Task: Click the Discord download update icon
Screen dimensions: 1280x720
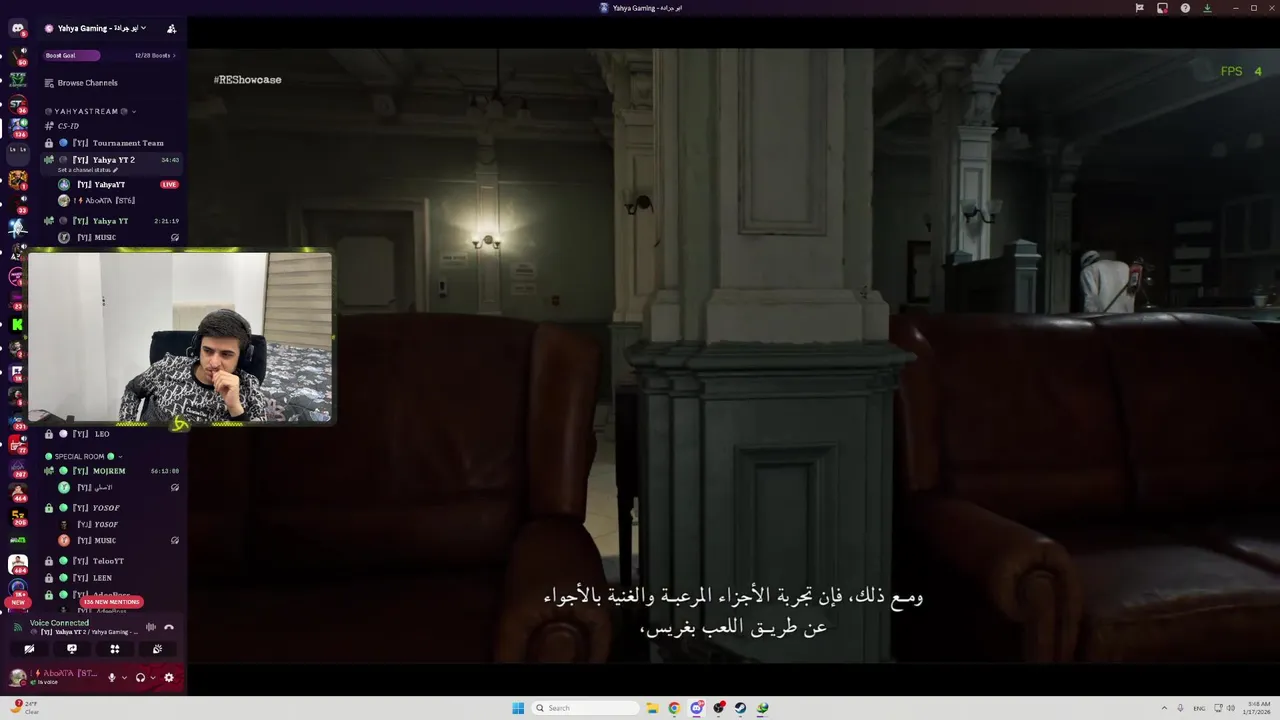Action: [x=1207, y=8]
